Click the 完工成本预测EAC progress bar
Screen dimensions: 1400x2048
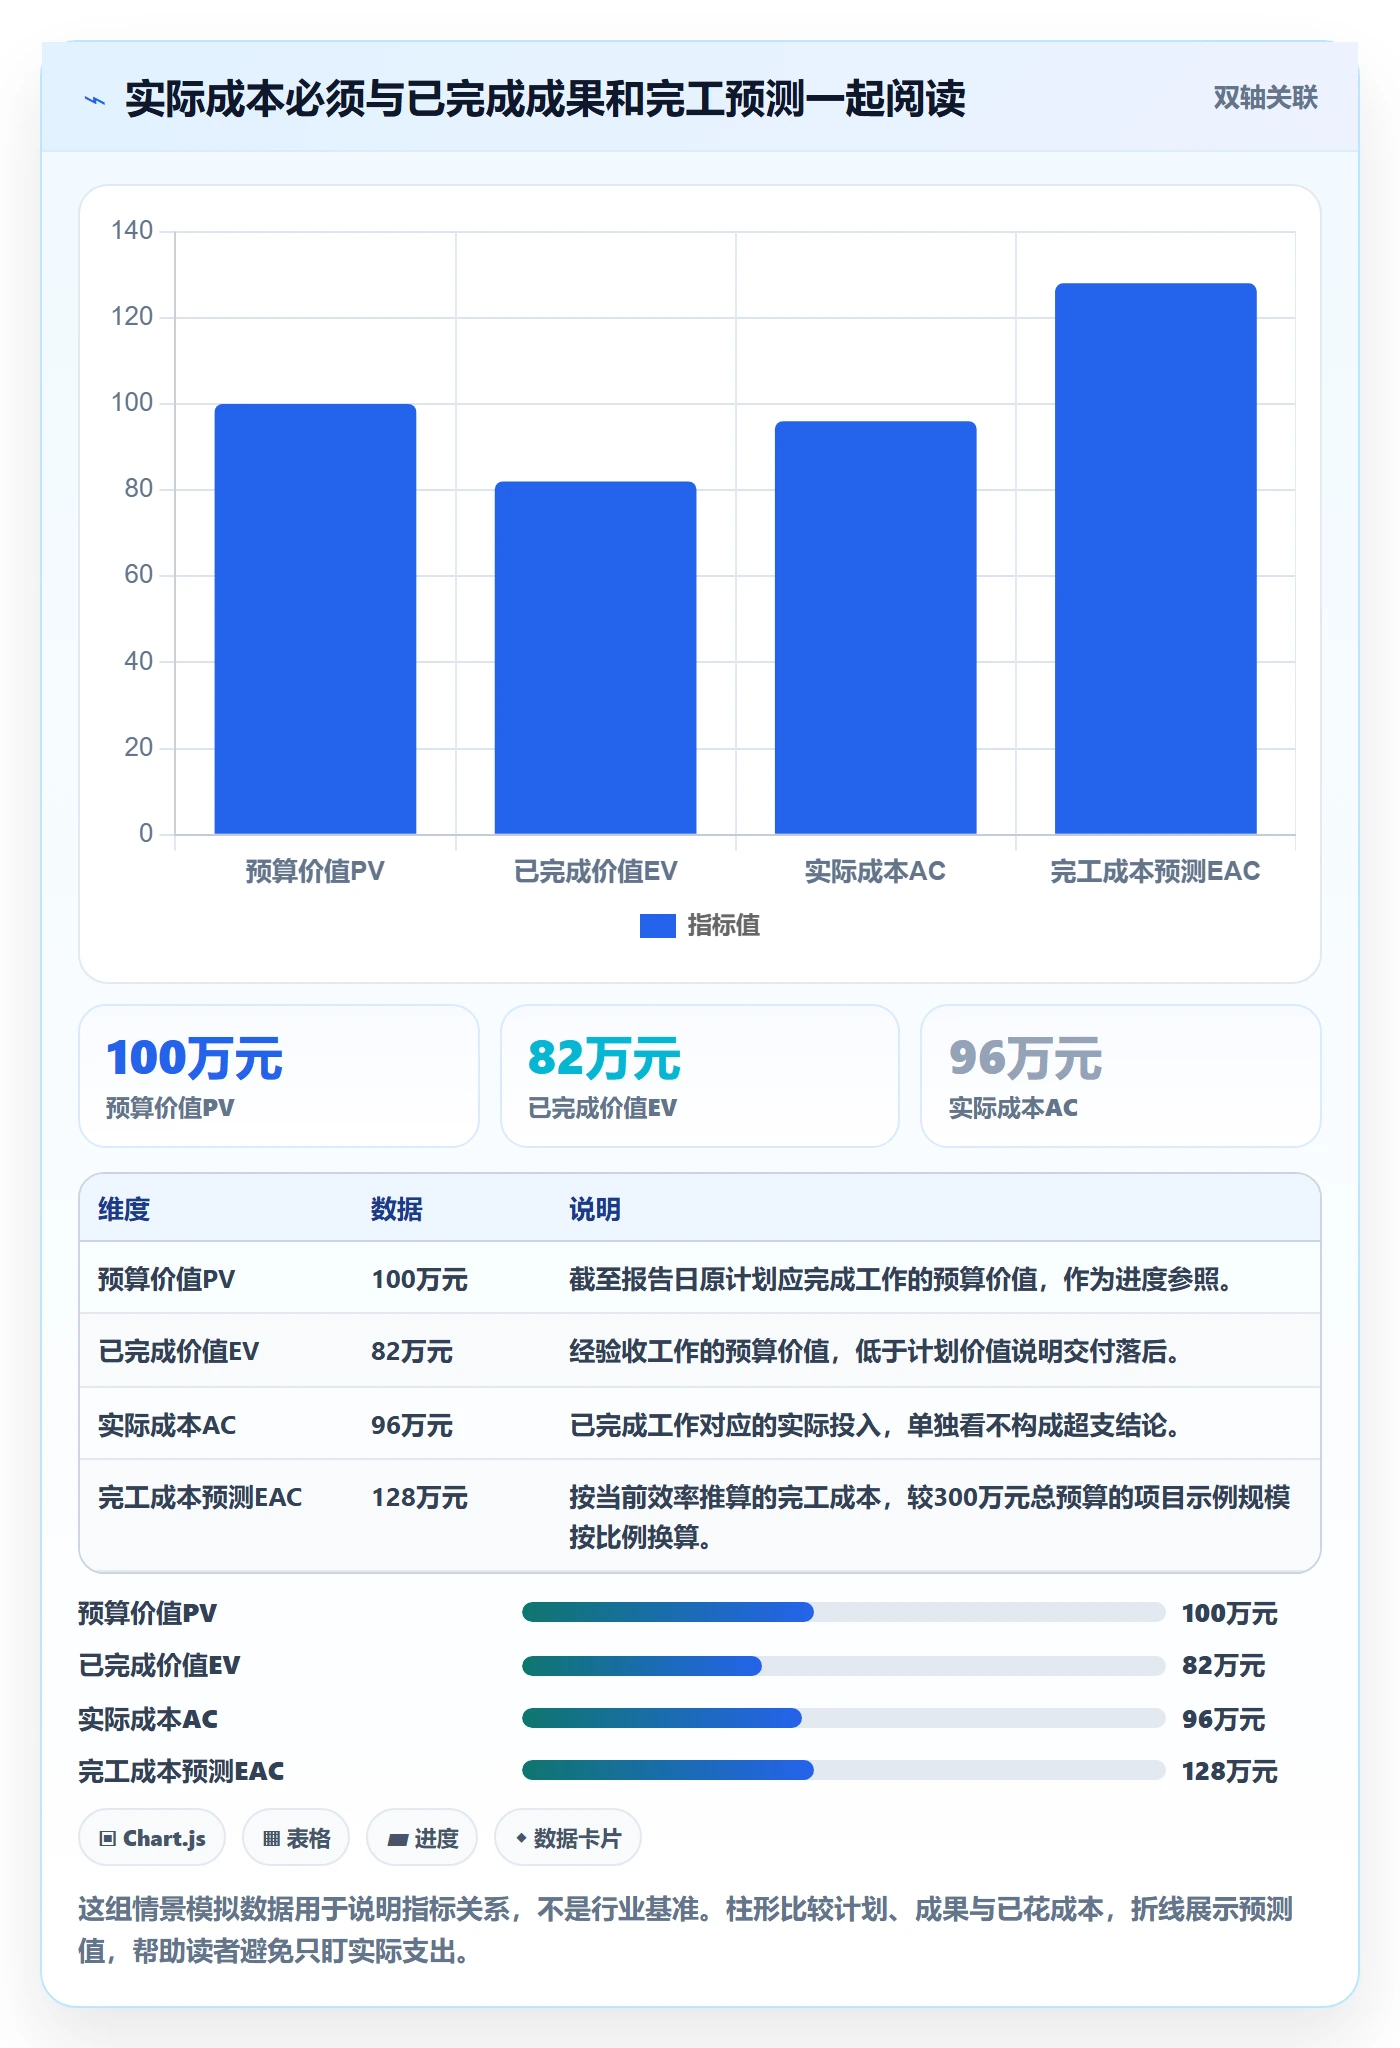(x=843, y=1770)
